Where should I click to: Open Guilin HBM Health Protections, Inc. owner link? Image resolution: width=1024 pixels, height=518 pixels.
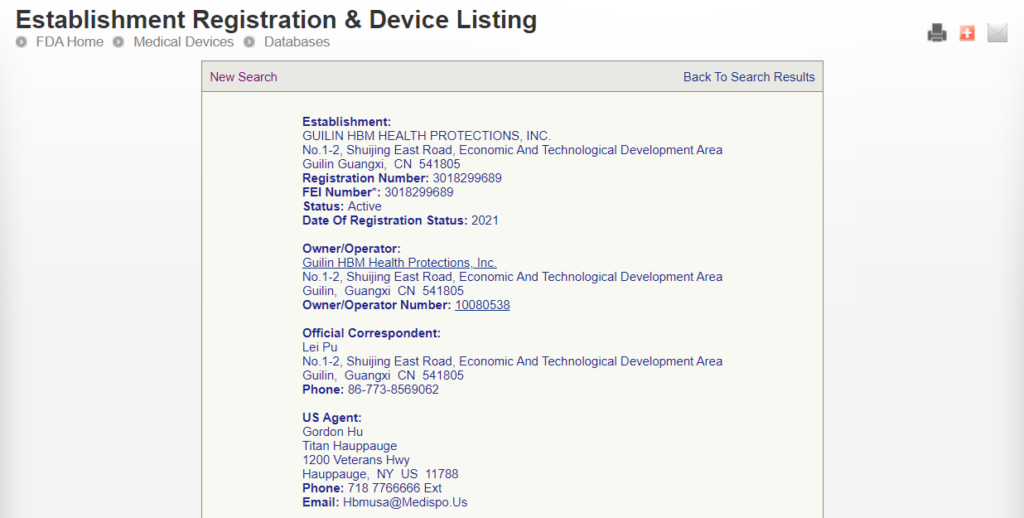click(399, 263)
